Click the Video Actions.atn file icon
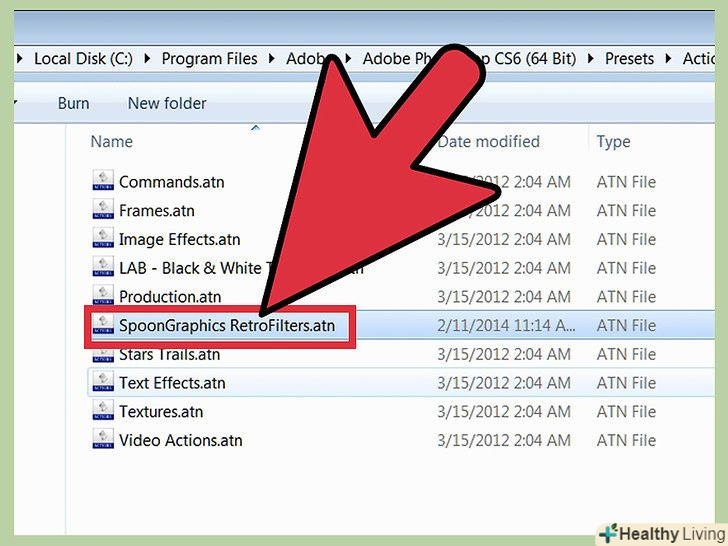 (103, 439)
